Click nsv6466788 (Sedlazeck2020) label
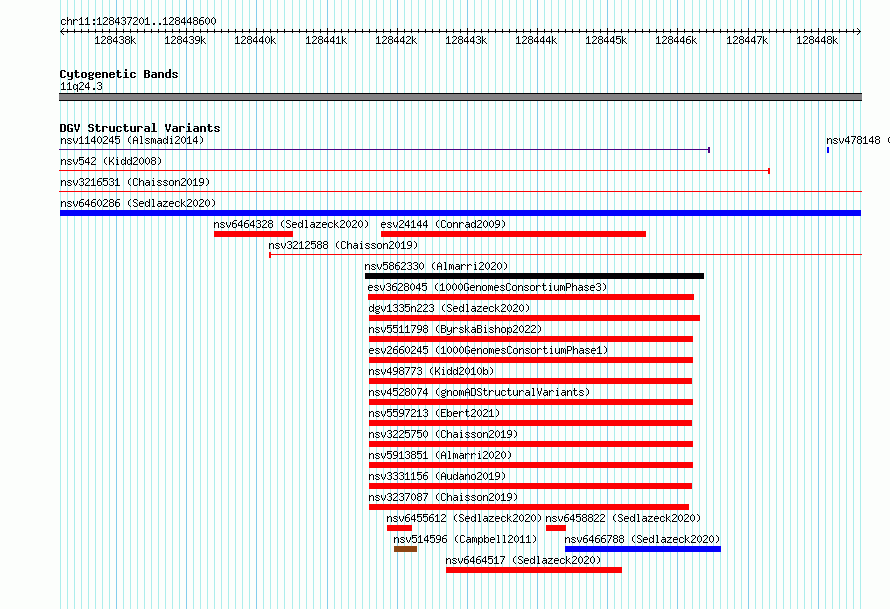The height and width of the screenshot is (609, 890). pos(642,539)
